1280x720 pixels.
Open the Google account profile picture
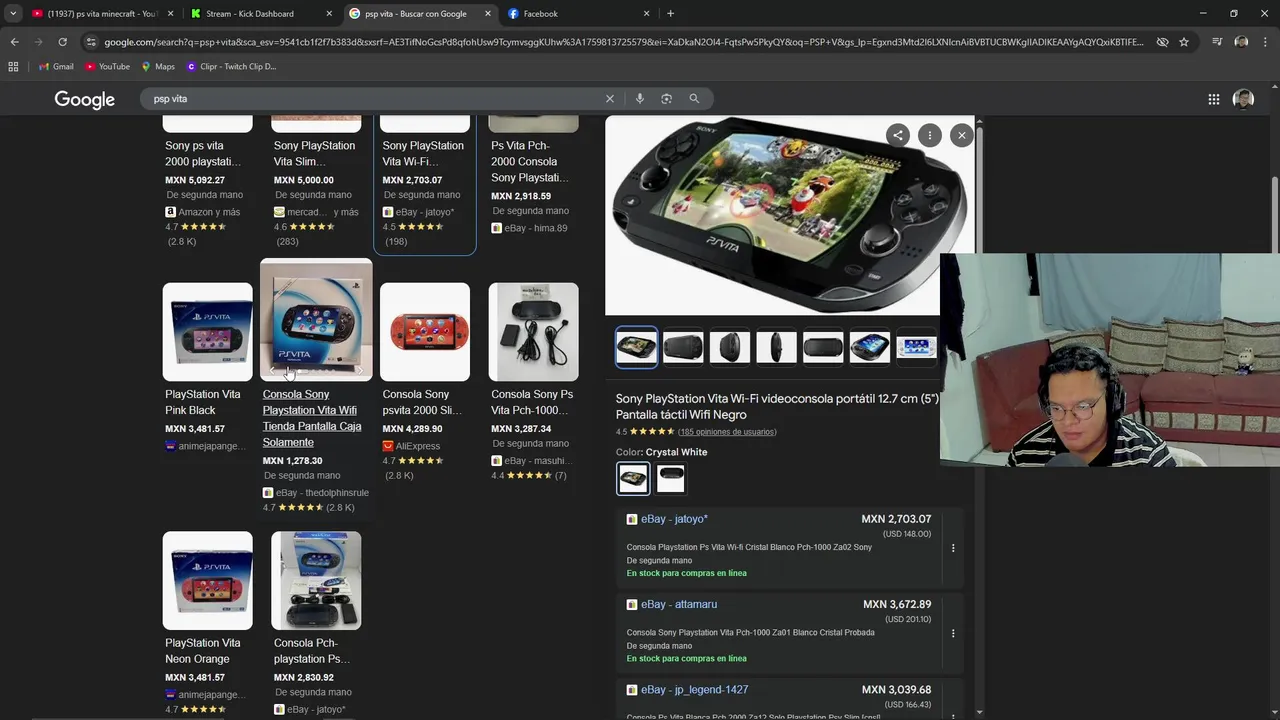coord(1243,99)
